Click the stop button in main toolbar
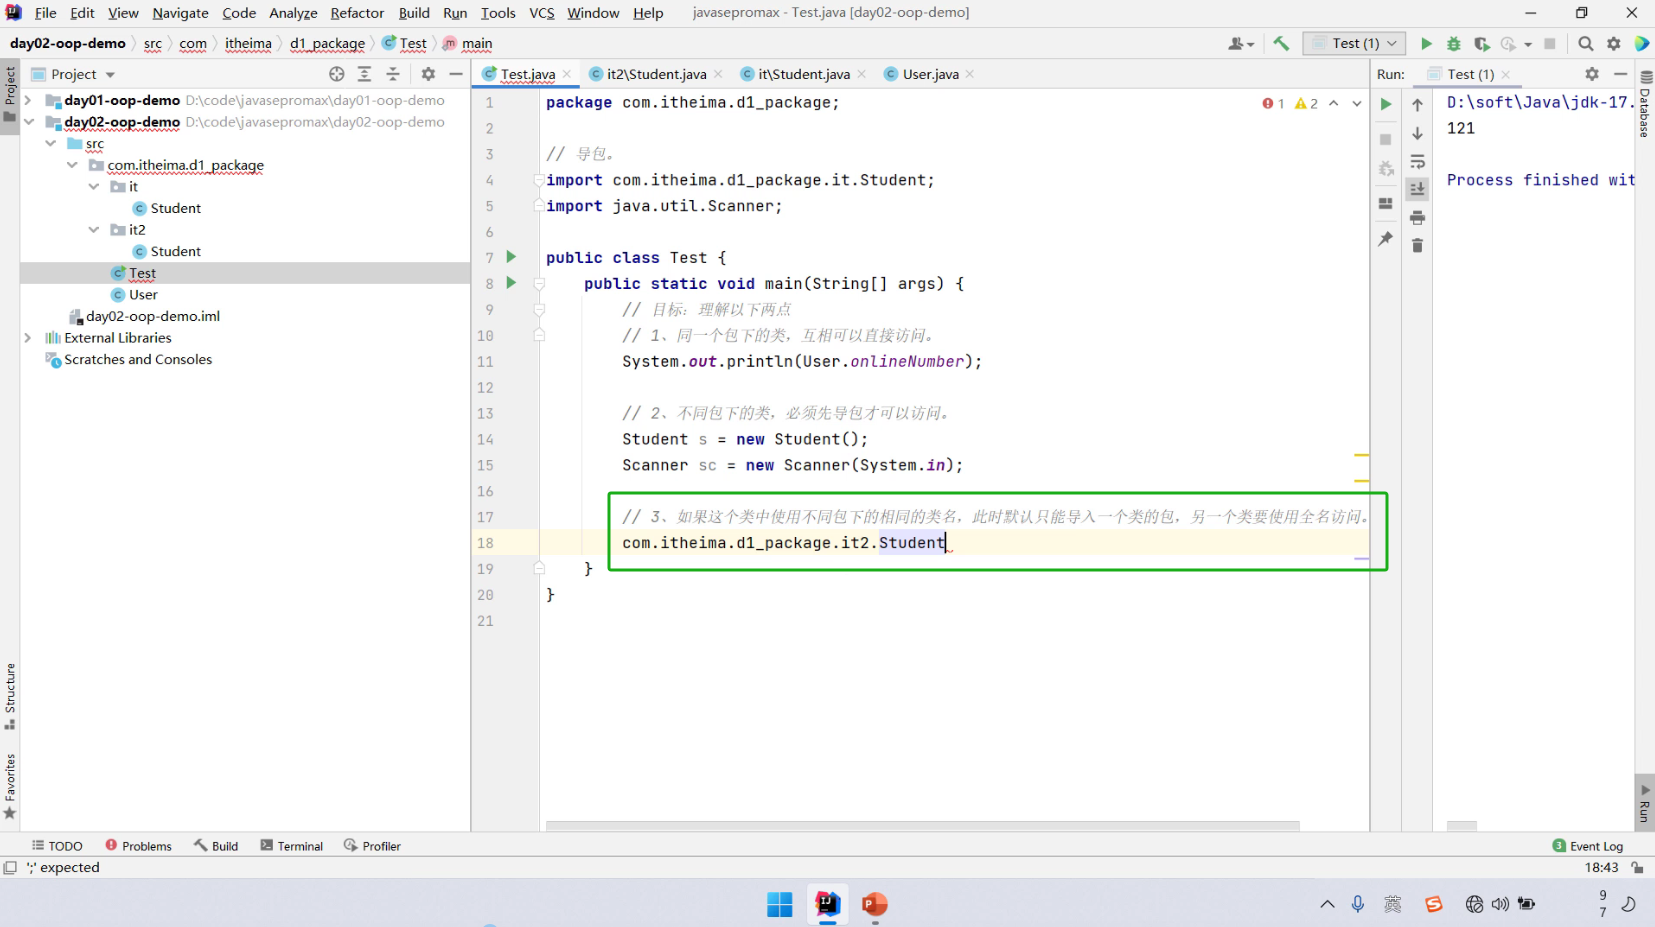The image size is (1655, 927). 1550,44
